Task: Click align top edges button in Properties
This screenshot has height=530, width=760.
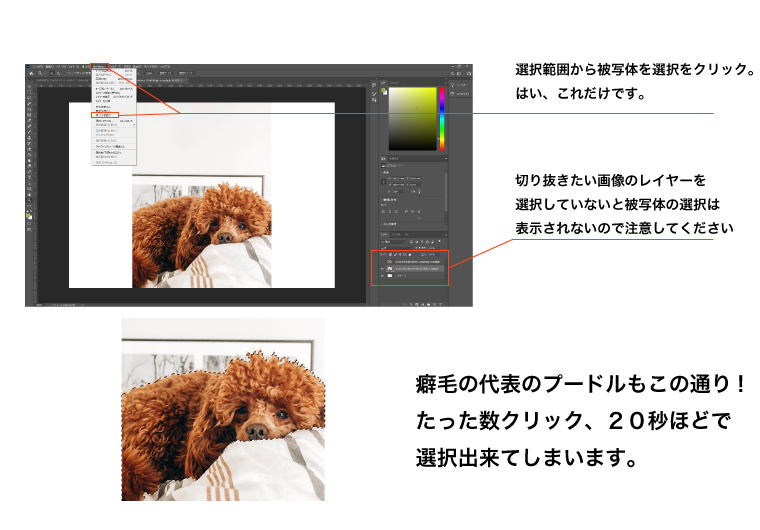Action: click(x=406, y=211)
